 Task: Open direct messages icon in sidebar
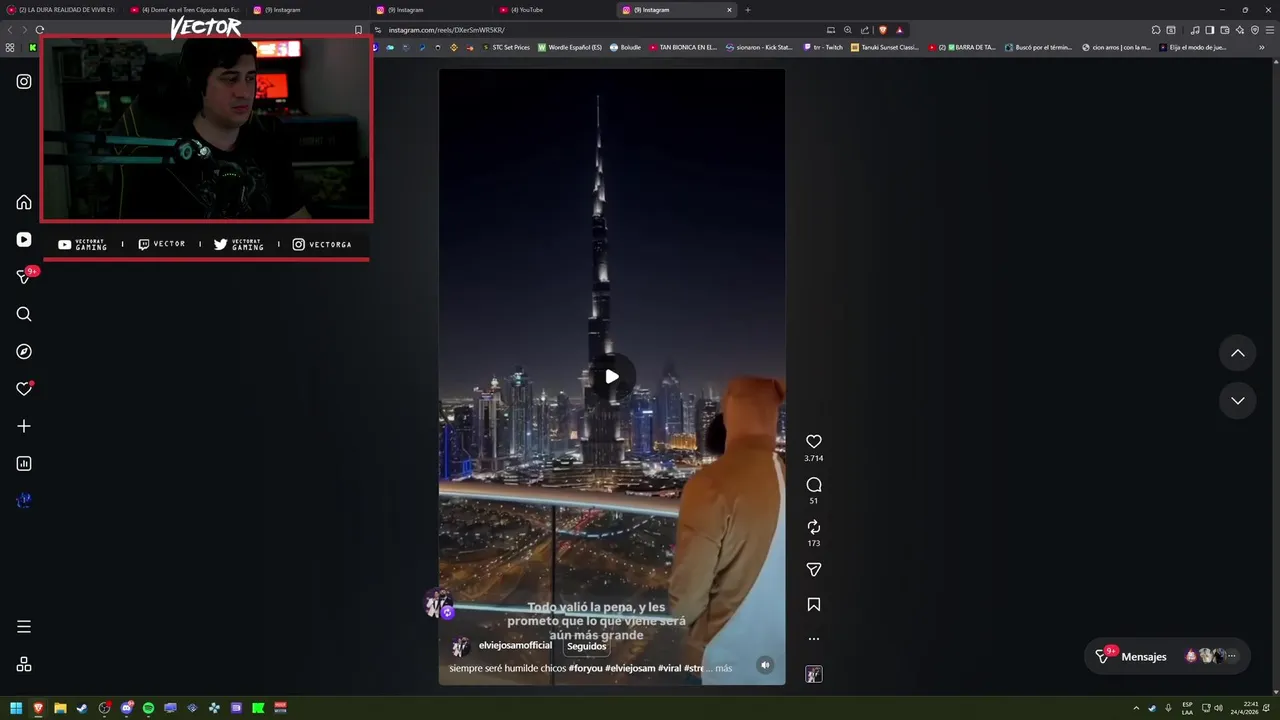(24, 277)
